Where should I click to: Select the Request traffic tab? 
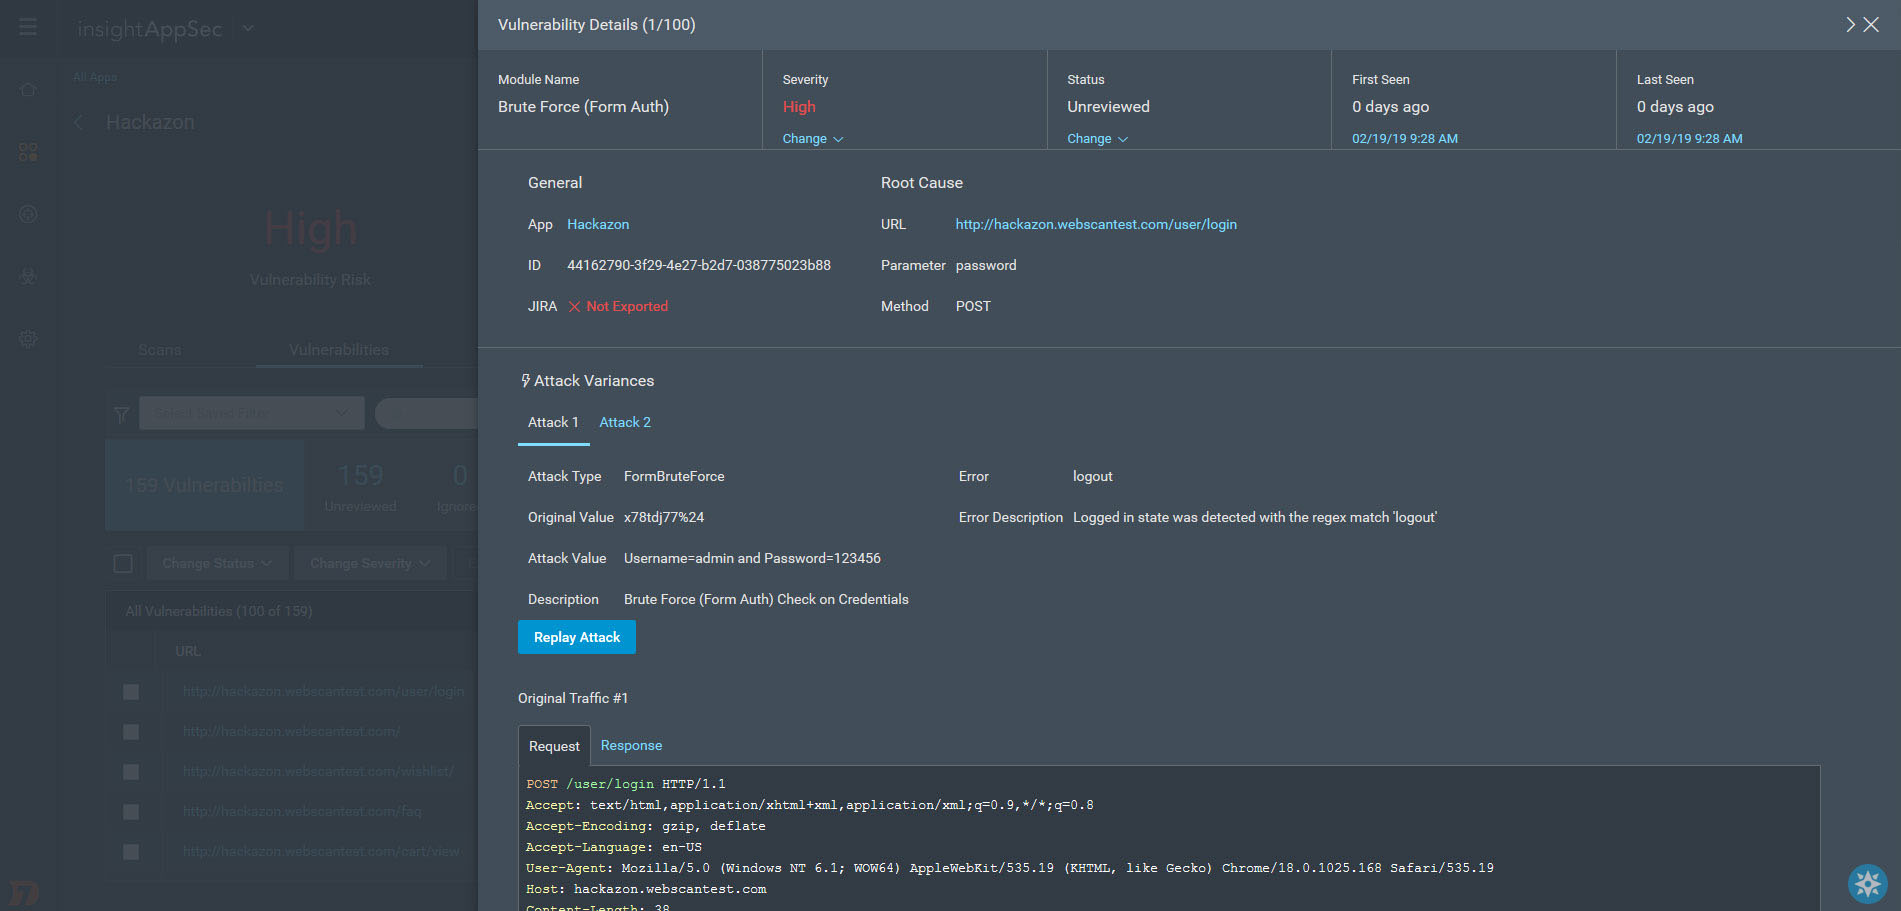(554, 746)
